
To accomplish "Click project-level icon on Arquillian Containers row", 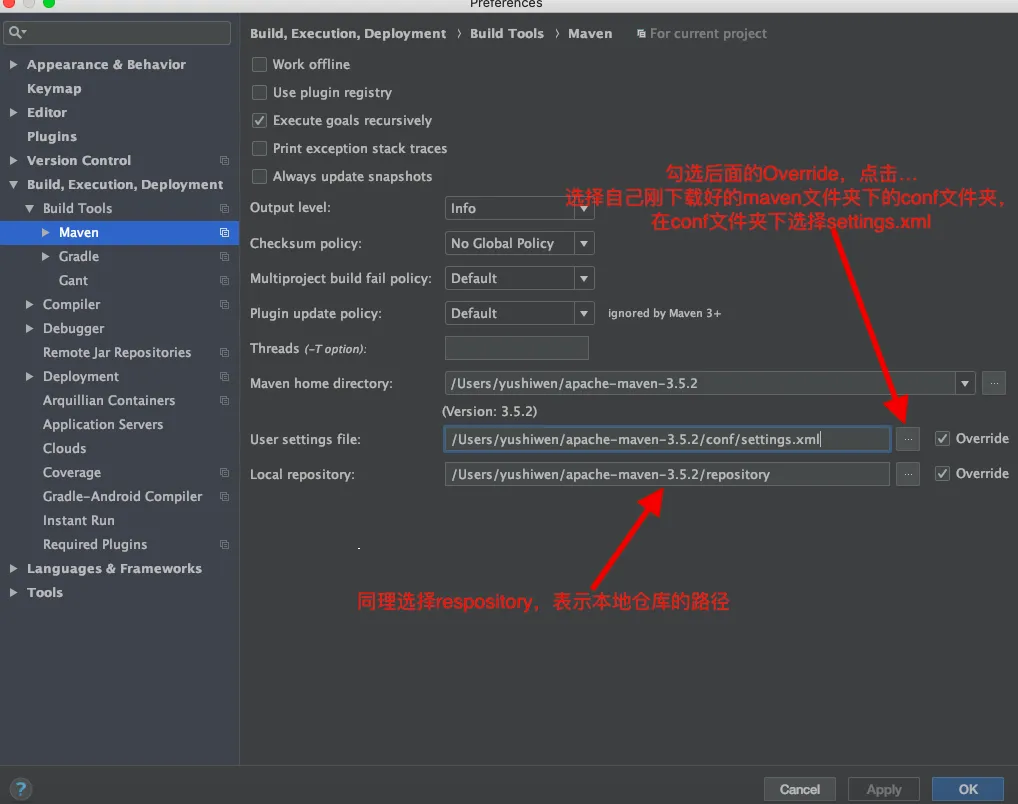I will [225, 401].
